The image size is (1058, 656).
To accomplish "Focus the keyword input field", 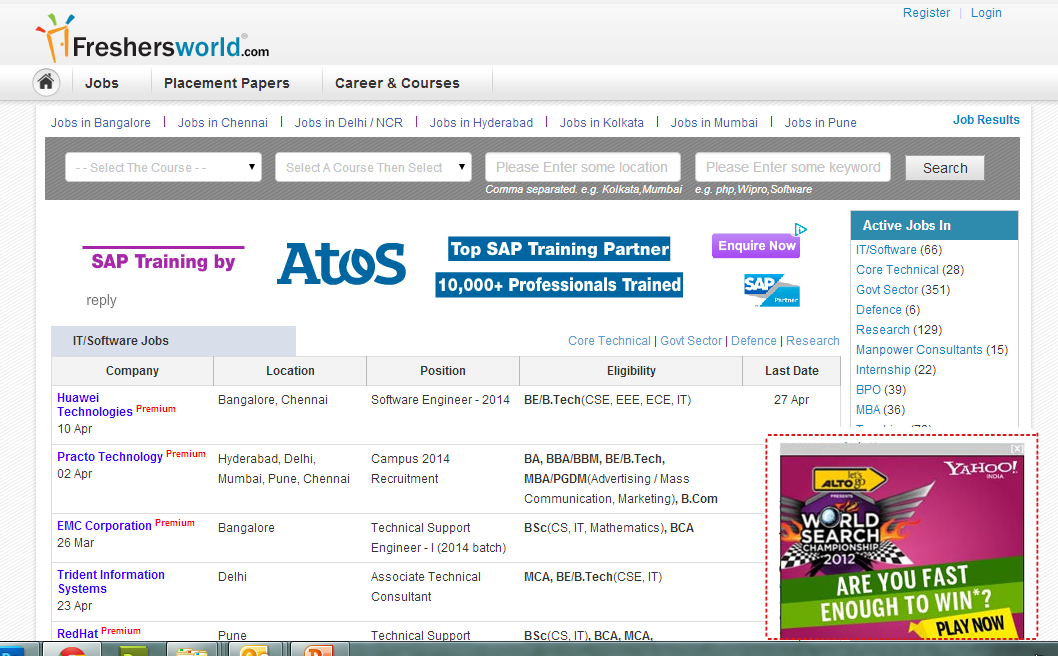I will pos(793,167).
